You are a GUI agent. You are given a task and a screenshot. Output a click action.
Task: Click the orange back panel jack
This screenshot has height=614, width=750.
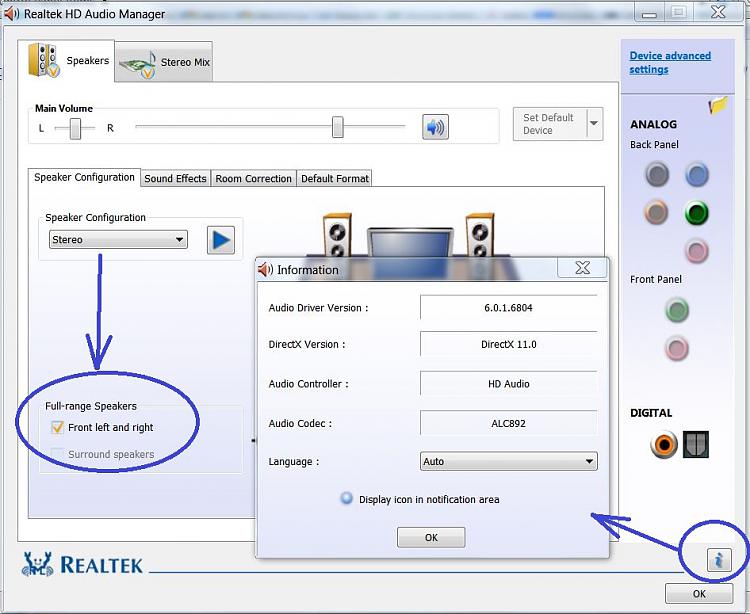(656, 212)
